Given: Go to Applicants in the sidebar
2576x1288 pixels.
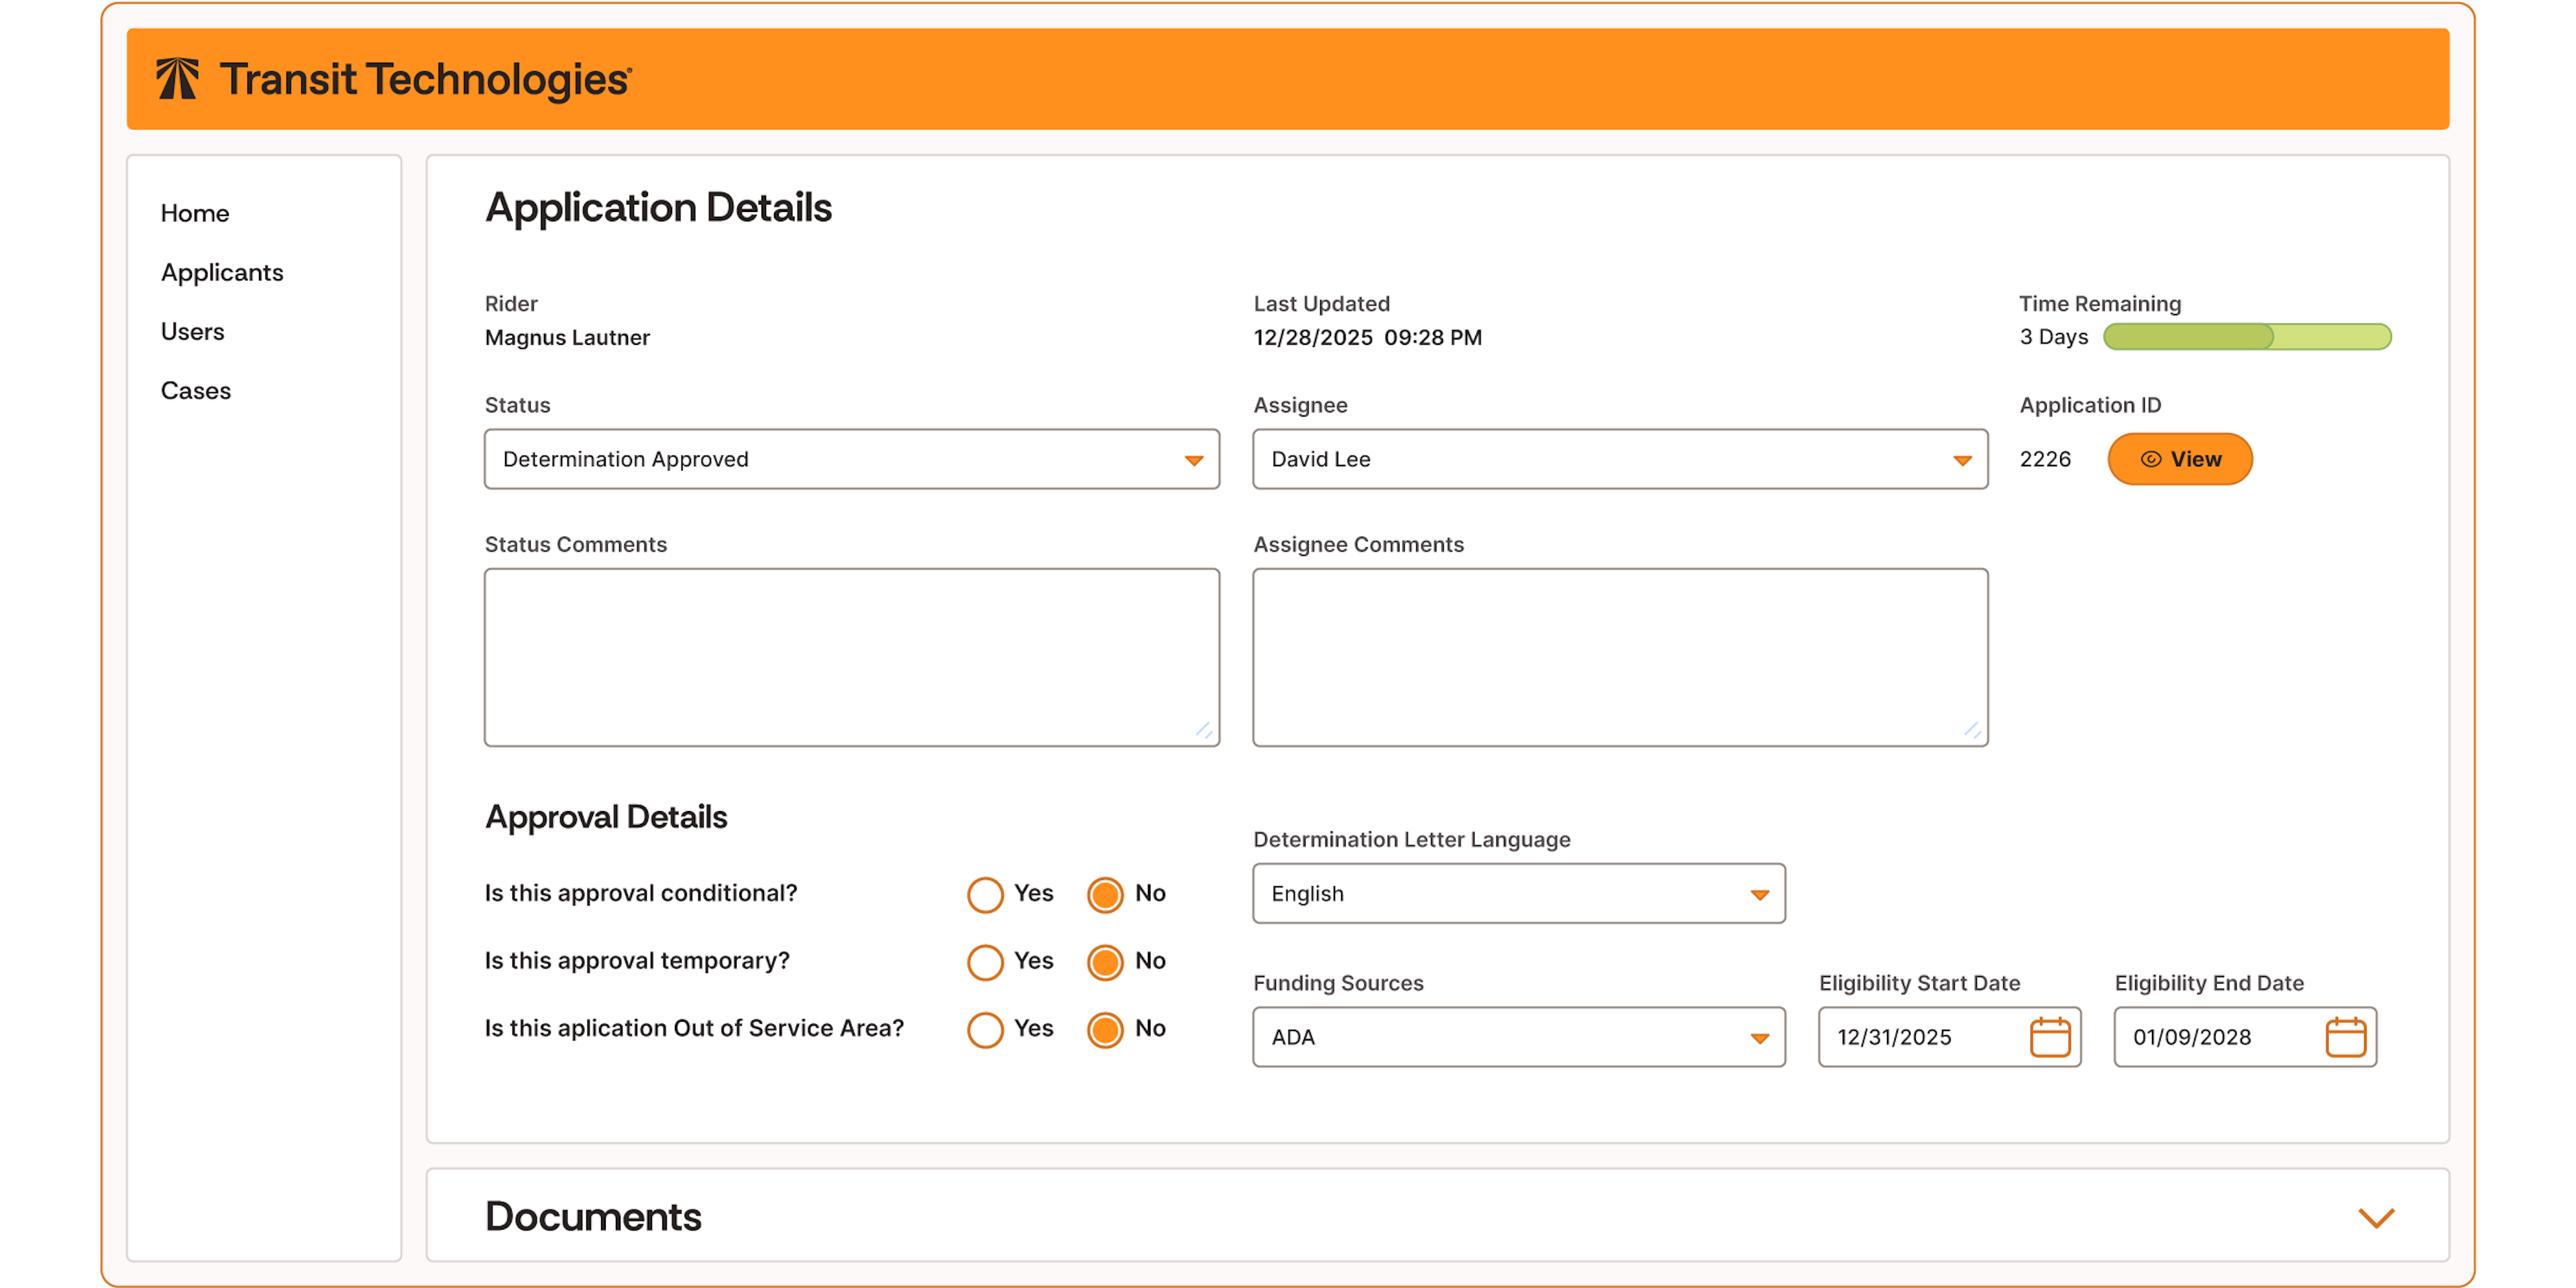Looking at the screenshot, I should tap(222, 272).
